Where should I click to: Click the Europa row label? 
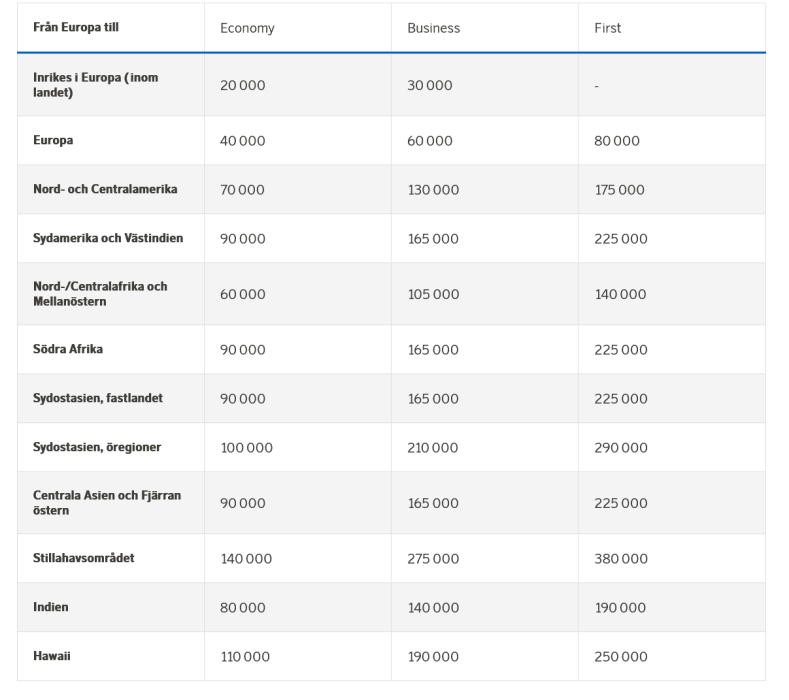[53, 141]
